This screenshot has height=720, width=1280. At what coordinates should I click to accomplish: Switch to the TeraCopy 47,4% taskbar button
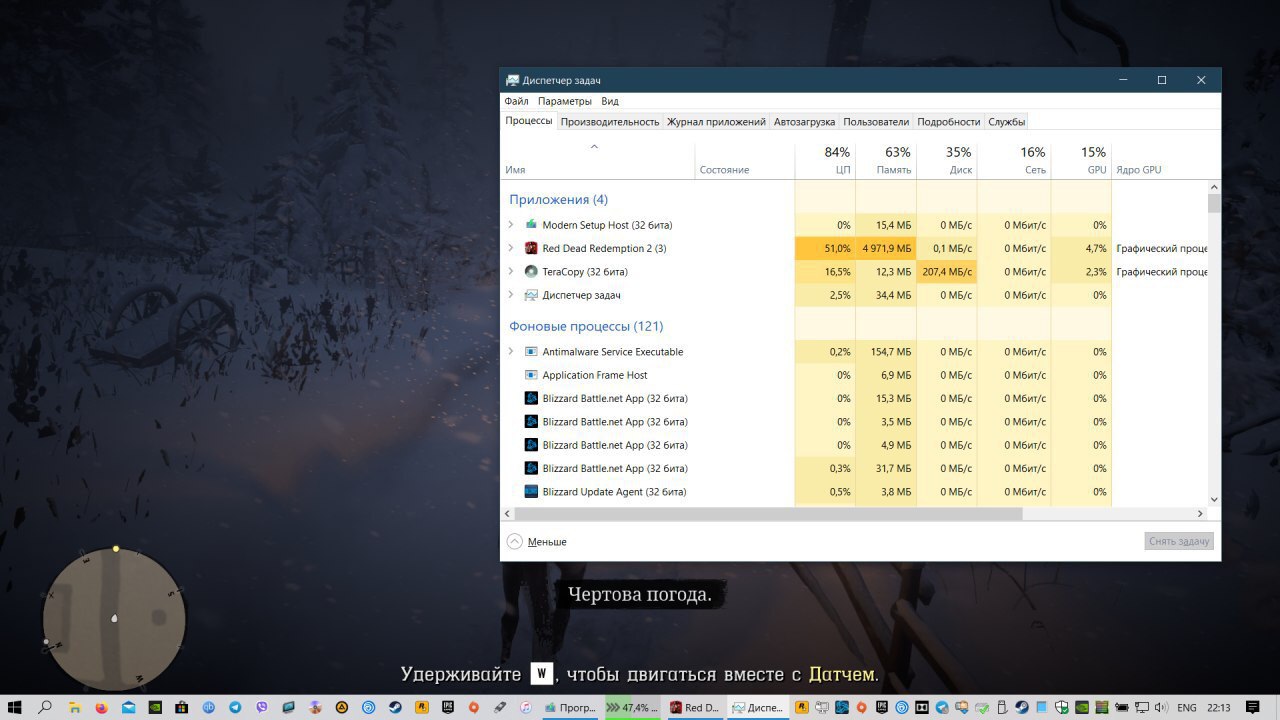(632, 707)
